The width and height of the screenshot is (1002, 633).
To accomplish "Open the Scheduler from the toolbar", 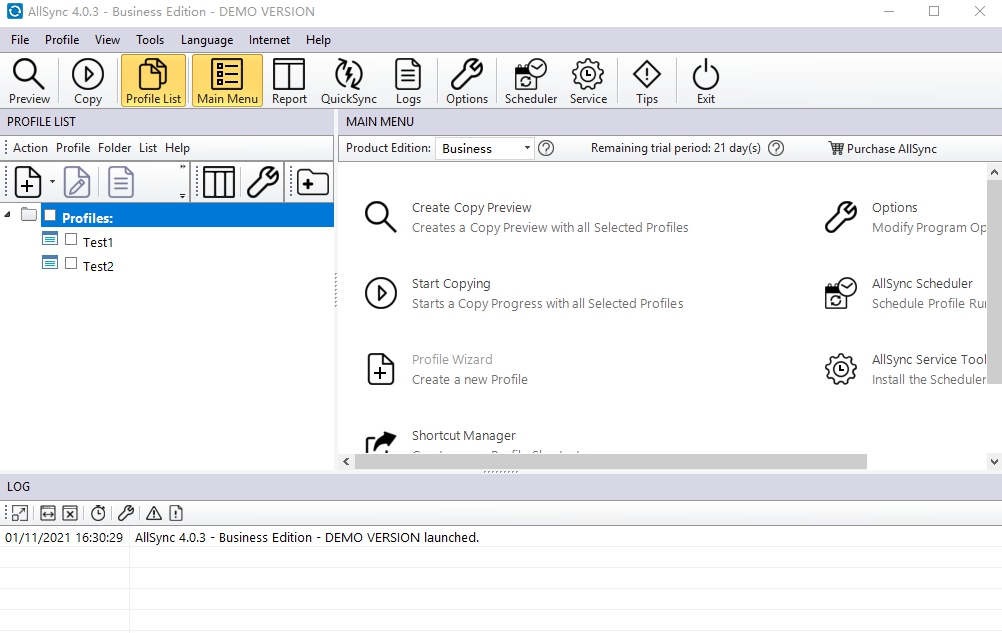I will pos(530,80).
